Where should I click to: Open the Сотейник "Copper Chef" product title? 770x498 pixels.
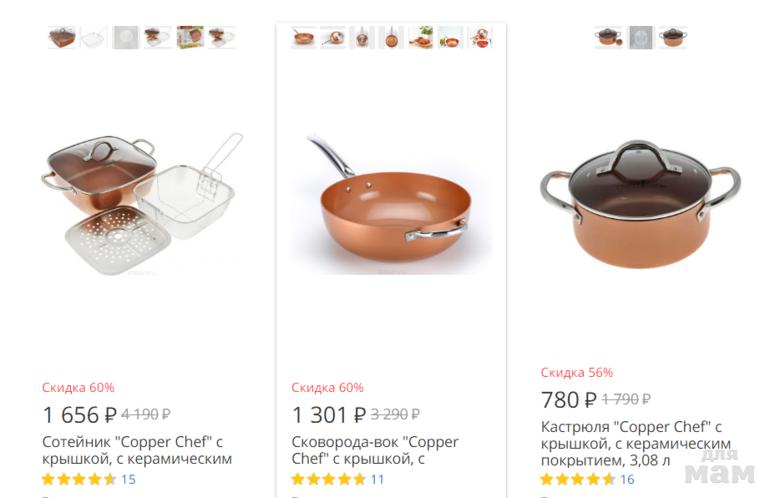pyautogui.click(x=137, y=450)
